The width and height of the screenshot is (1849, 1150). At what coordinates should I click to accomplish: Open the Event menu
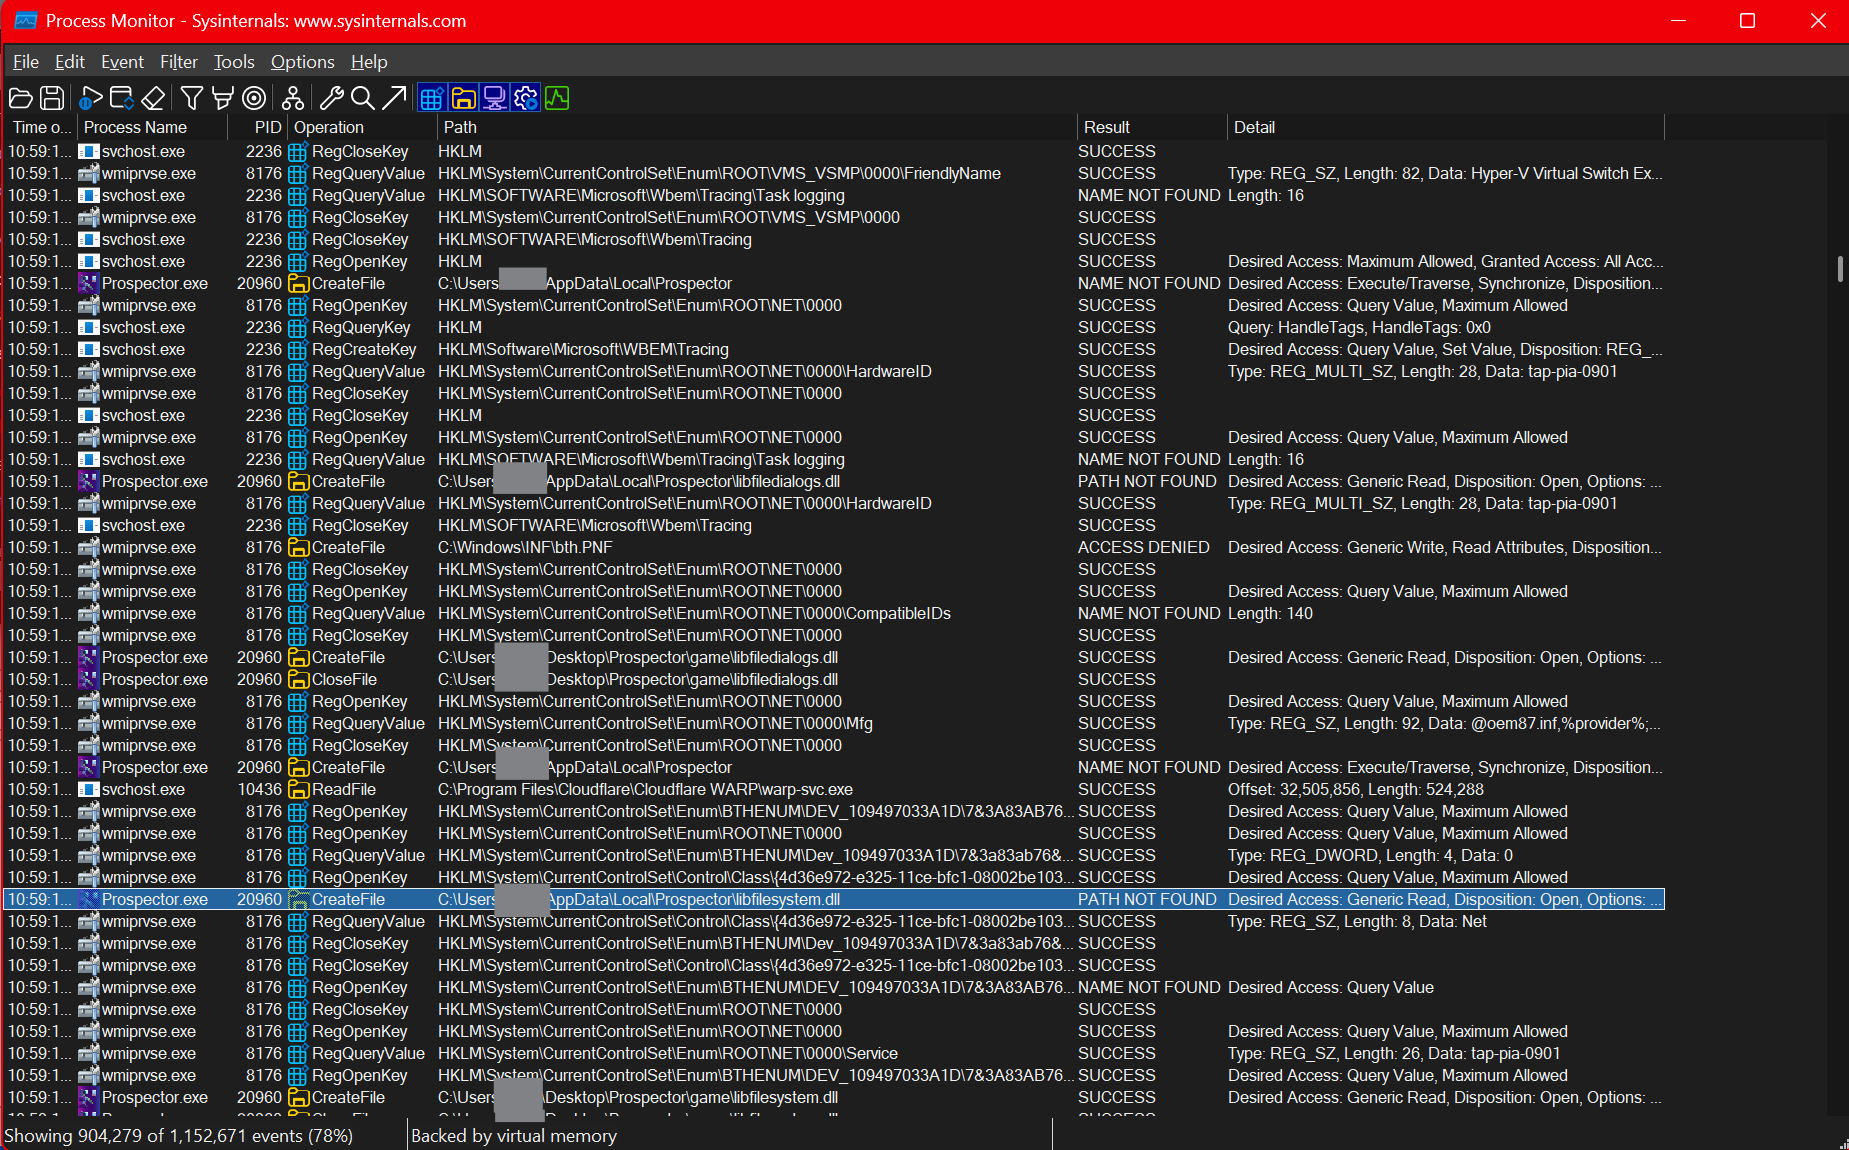point(123,62)
